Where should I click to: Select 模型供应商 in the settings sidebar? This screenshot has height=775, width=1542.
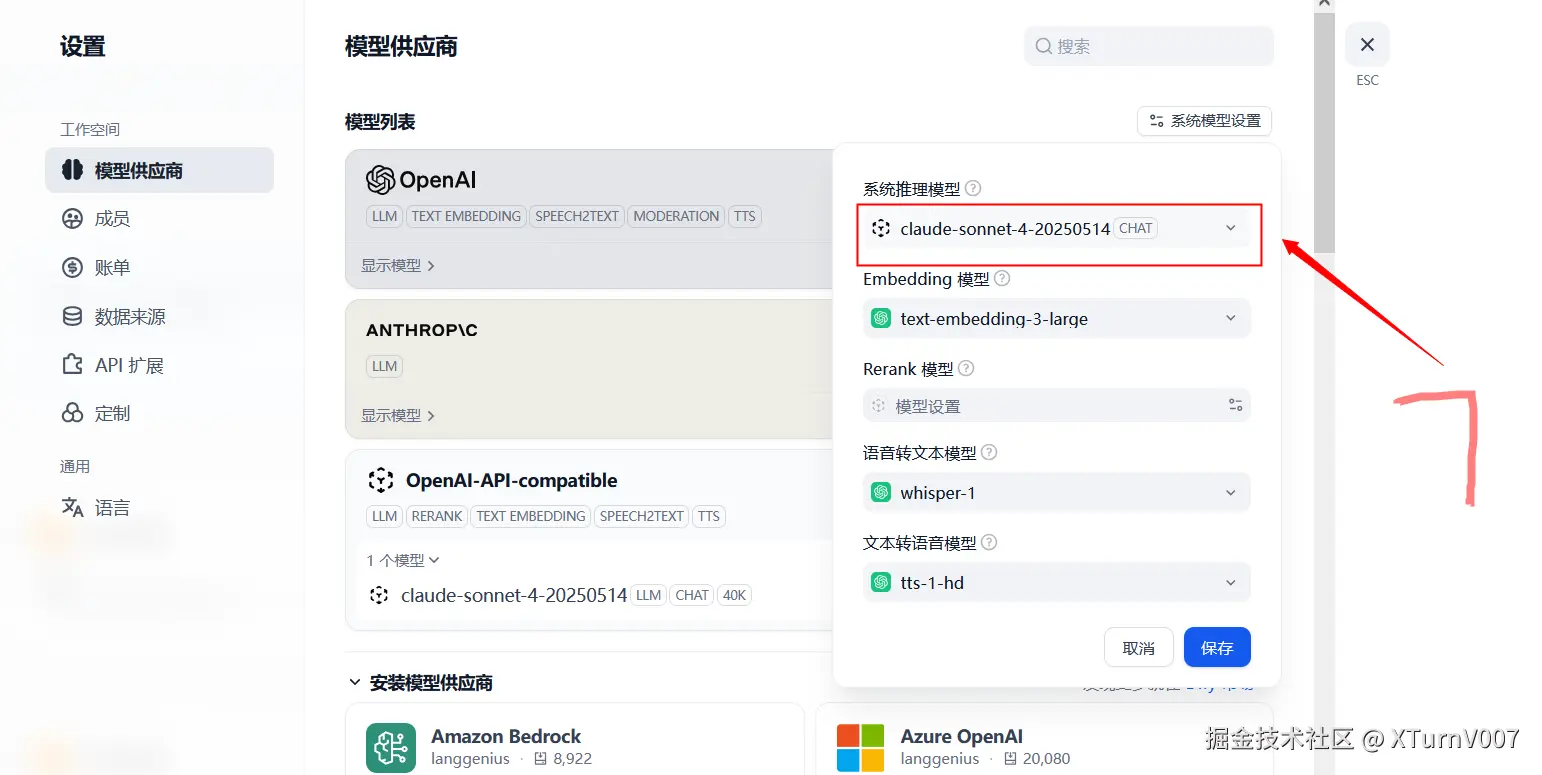159,170
